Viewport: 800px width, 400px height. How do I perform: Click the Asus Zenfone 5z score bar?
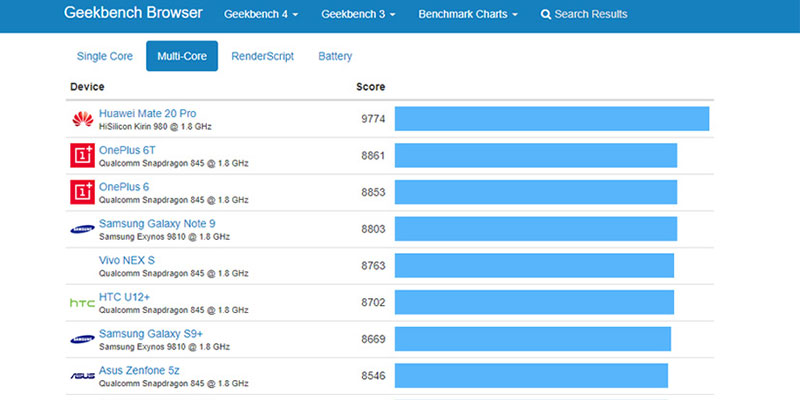coord(531,376)
